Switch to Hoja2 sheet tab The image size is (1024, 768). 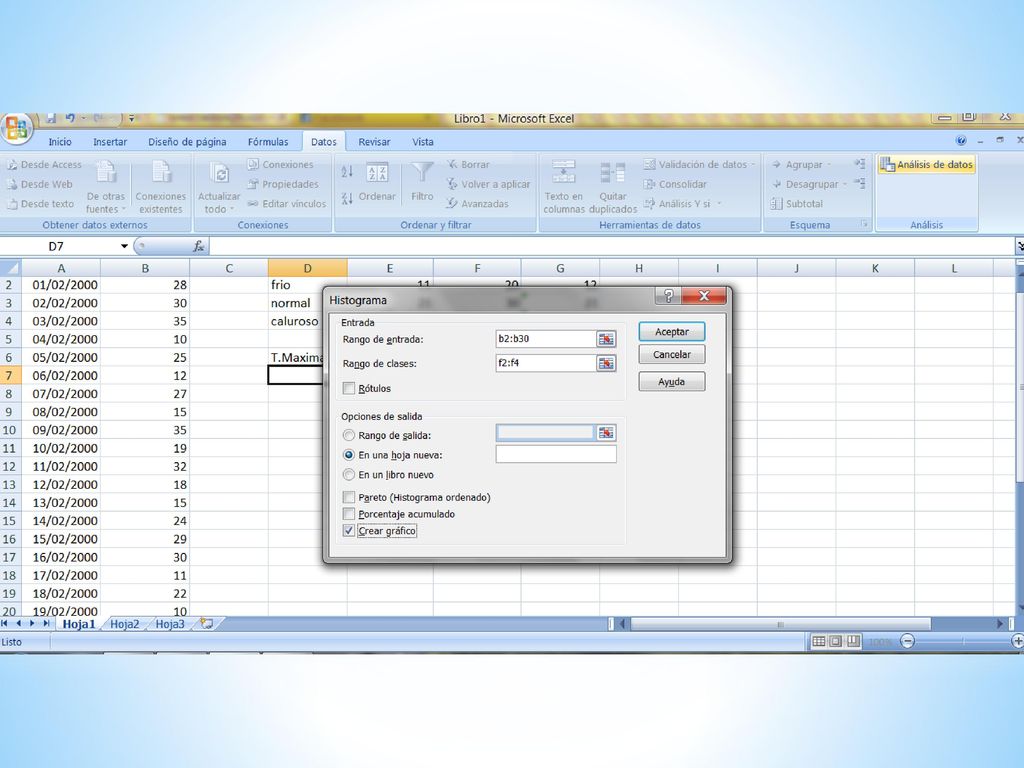(124, 624)
